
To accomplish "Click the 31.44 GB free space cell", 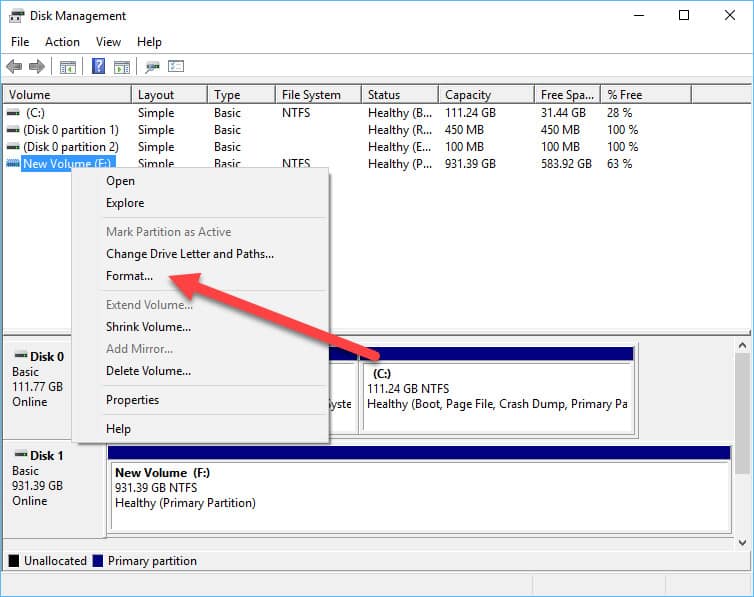I will click(x=563, y=113).
